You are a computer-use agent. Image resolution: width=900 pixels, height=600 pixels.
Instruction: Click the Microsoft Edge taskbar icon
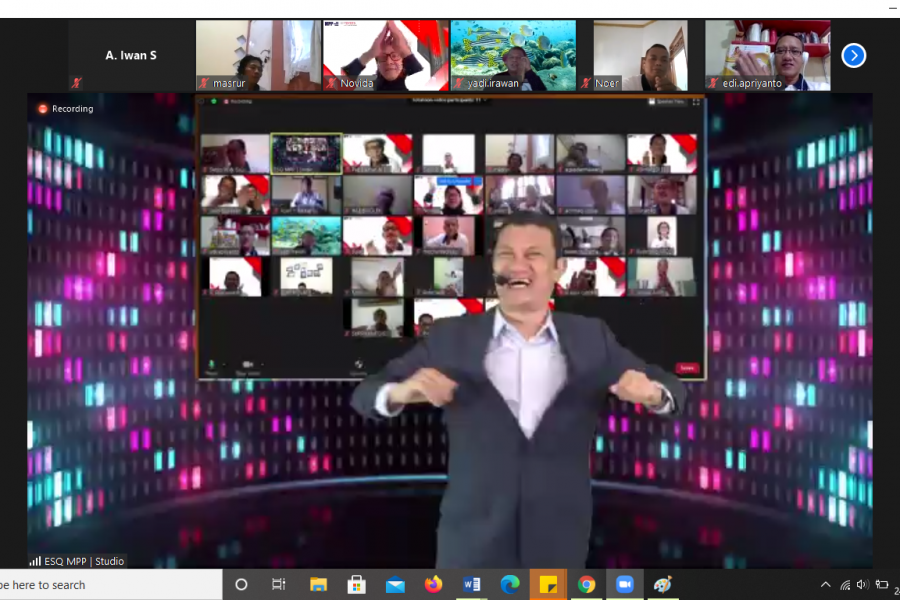[x=510, y=585]
